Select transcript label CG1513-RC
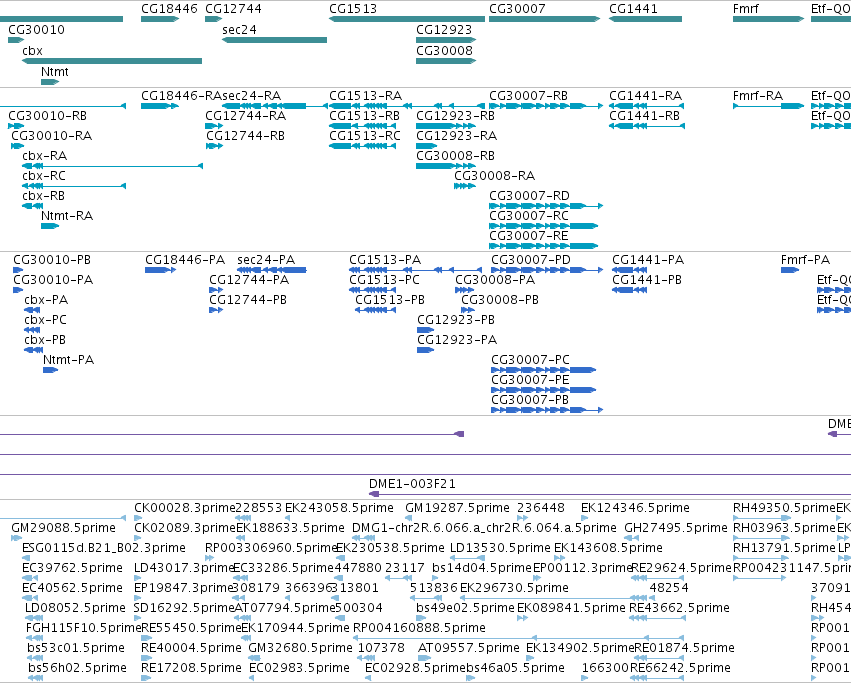 [365, 136]
